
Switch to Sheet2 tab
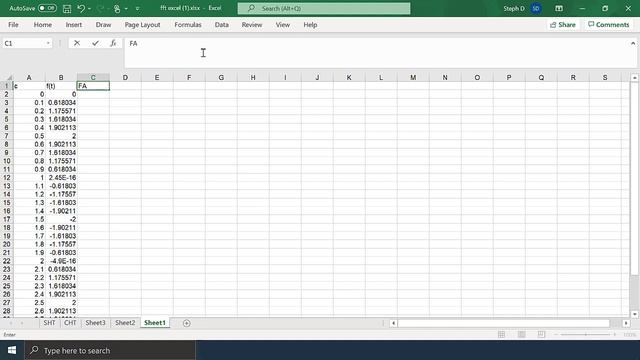point(125,323)
